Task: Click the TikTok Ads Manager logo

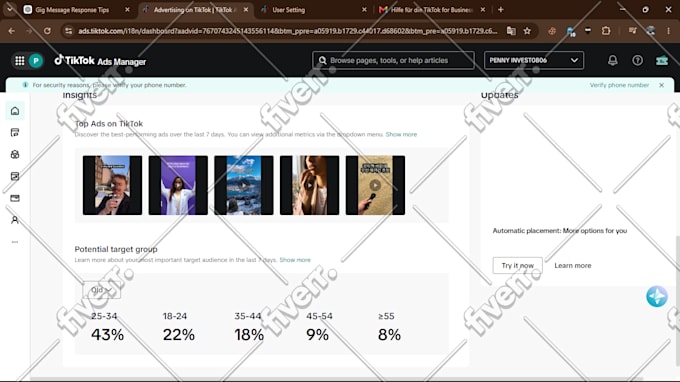Action: 100,61
